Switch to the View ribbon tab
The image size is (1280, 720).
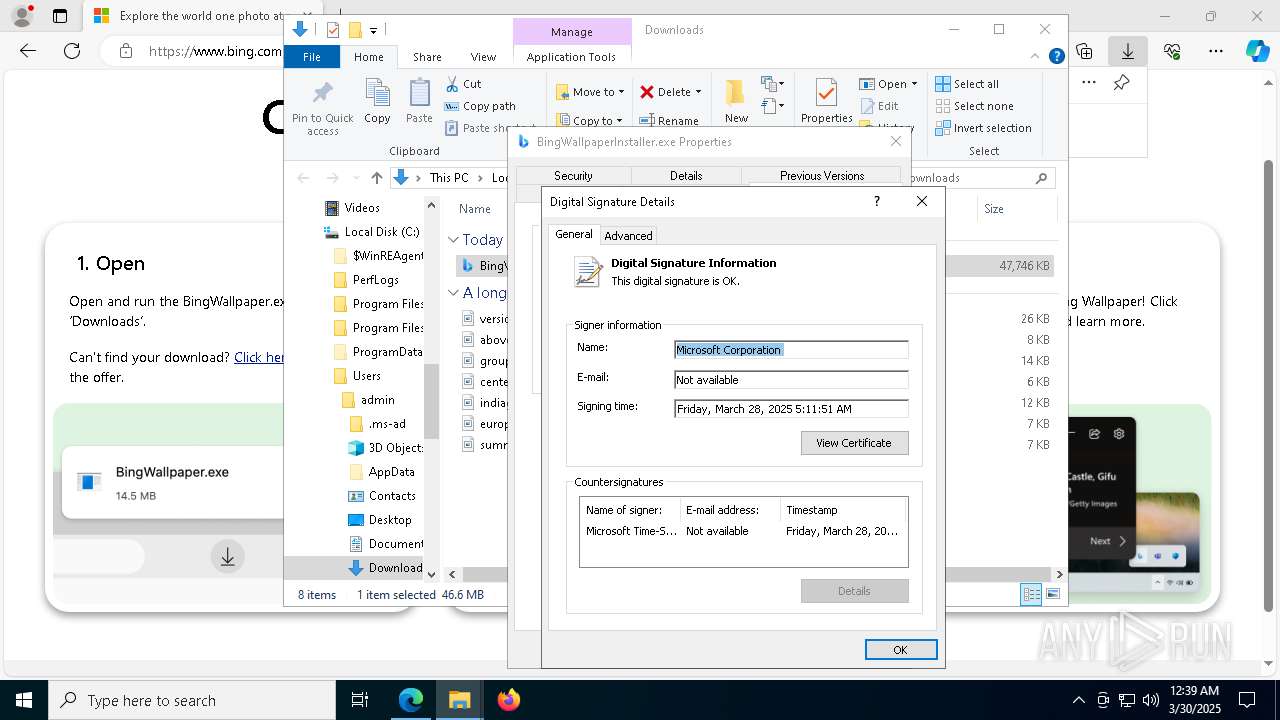click(x=483, y=57)
